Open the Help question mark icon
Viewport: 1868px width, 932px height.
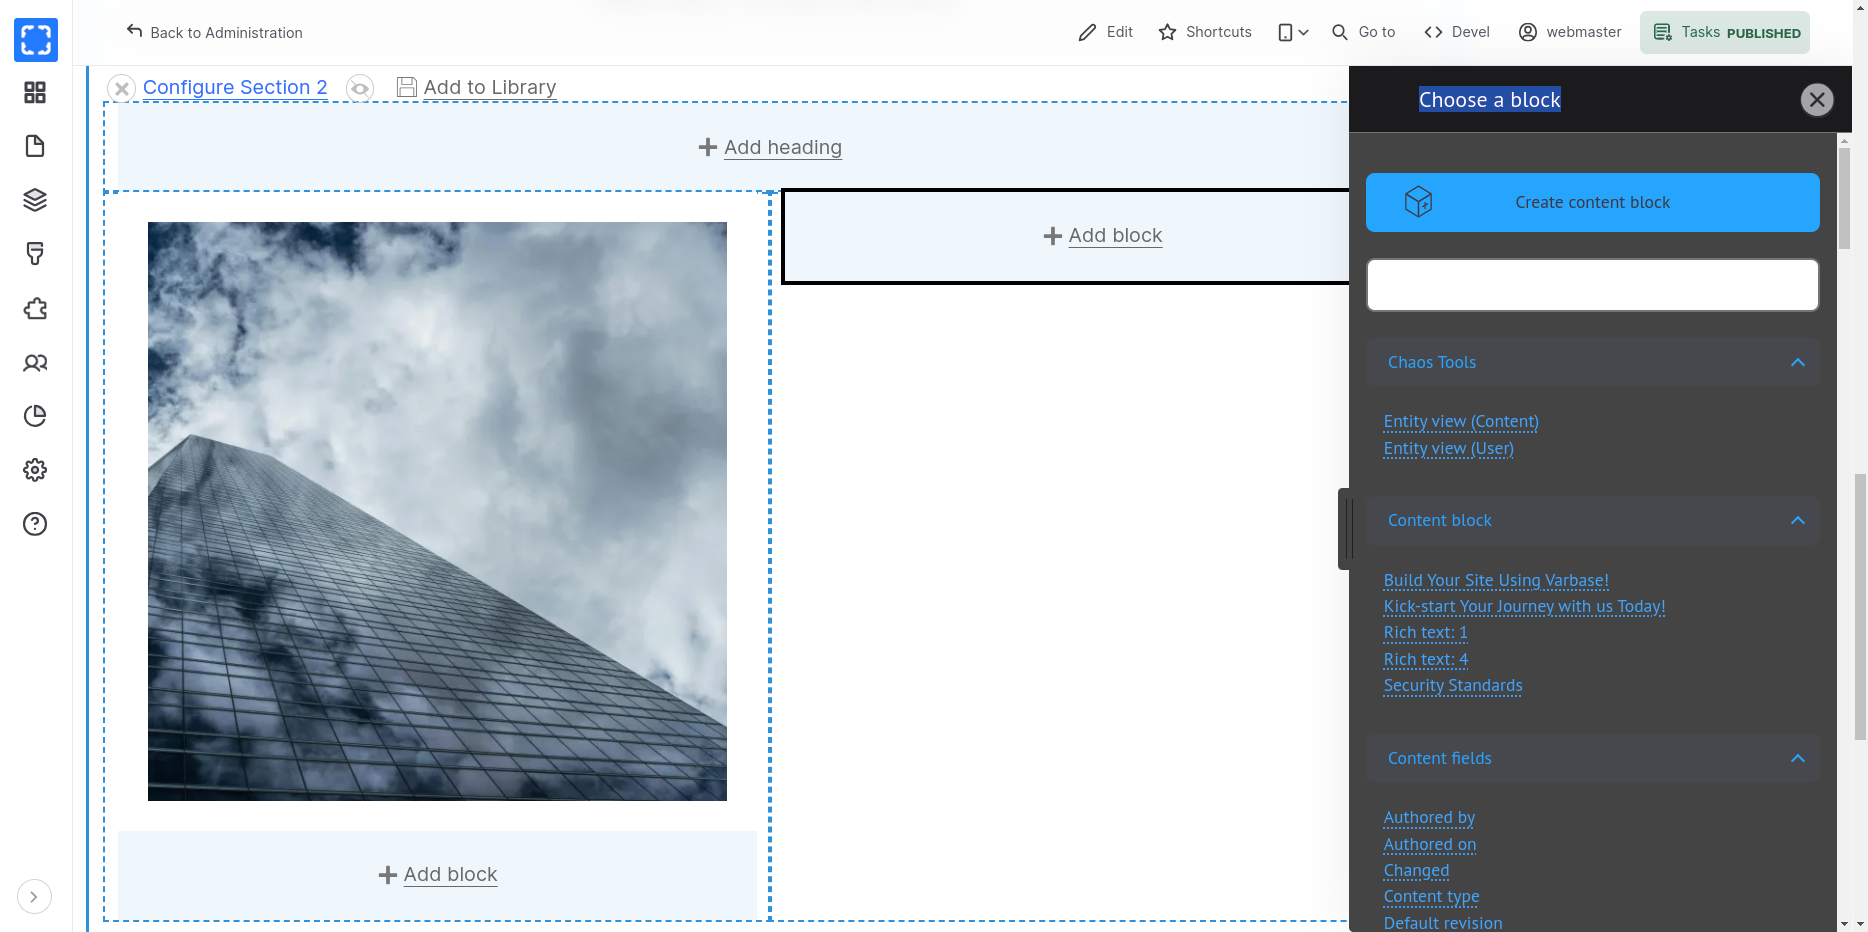pos(35,524)
